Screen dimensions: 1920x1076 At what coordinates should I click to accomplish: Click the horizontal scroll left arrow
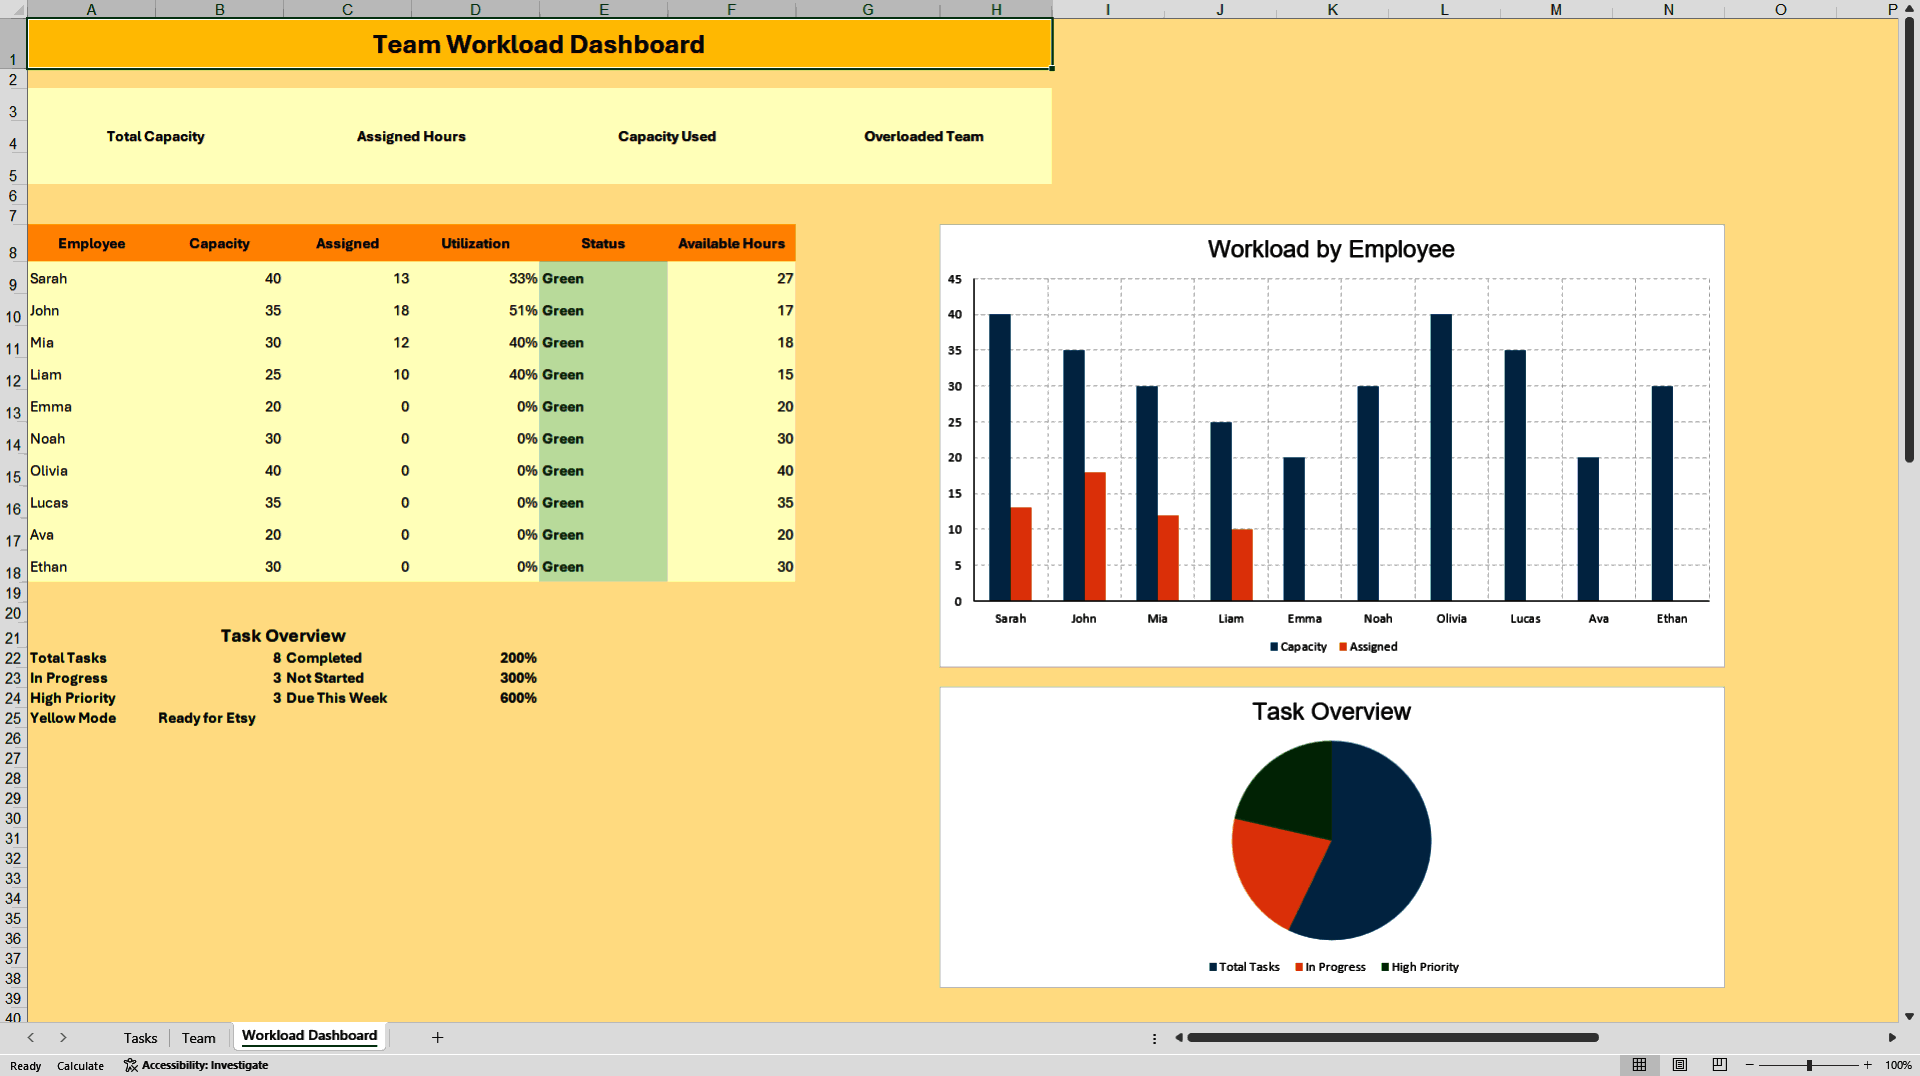(1179, 1037)
